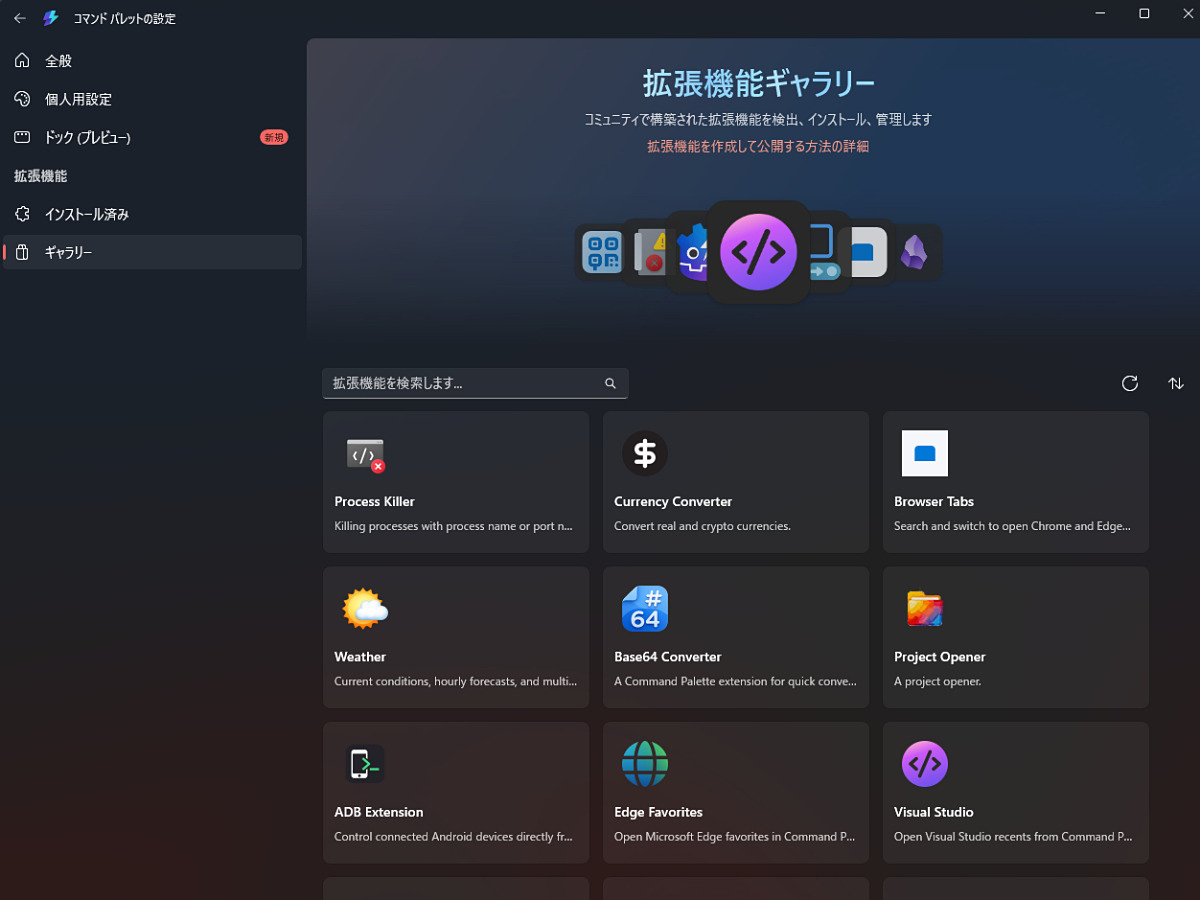Open the Edge Favorites extension title
Image resolution: width=1200 pixels, height=900 pixels.
(658, 812)
